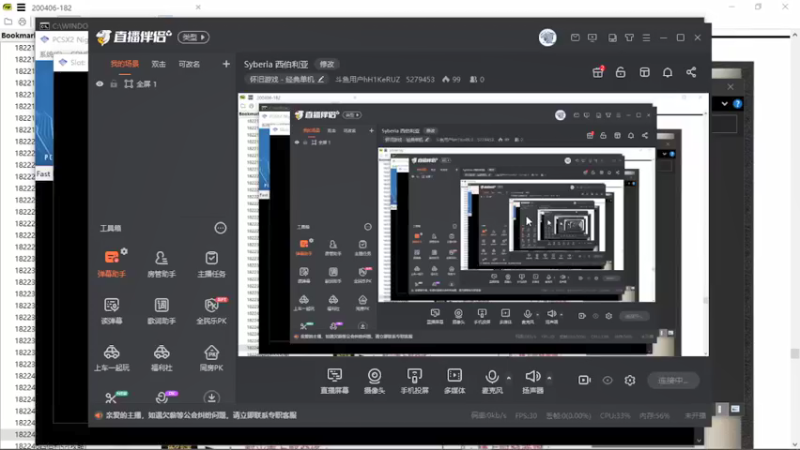Click the FPS:30 status text

click(526, 416)
